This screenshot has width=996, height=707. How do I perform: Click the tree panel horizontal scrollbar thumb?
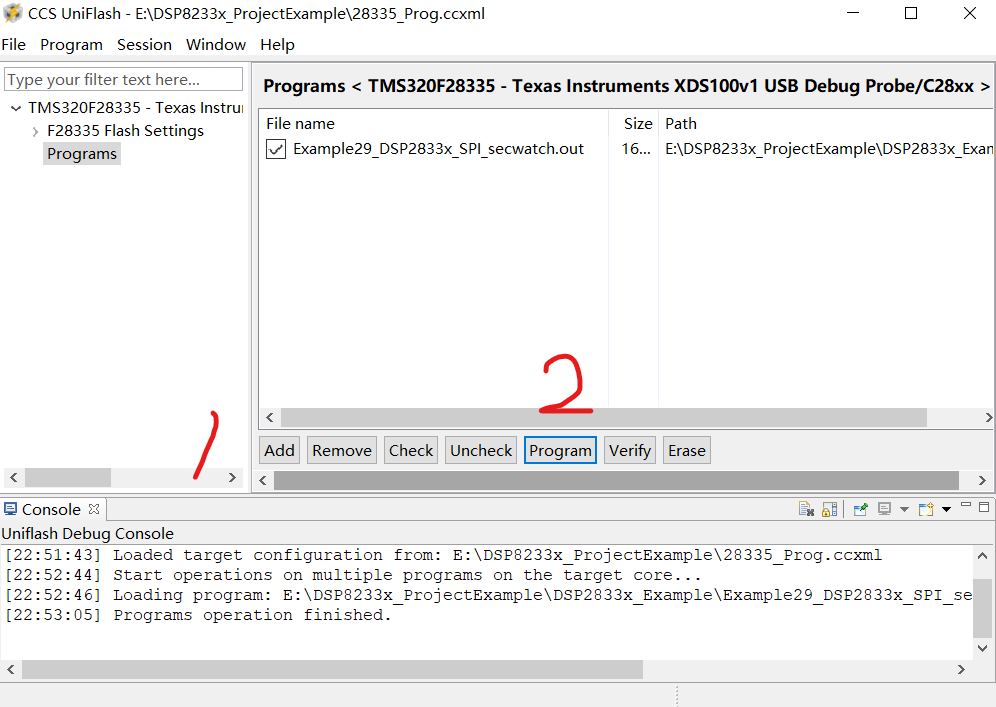pos(68,477)
